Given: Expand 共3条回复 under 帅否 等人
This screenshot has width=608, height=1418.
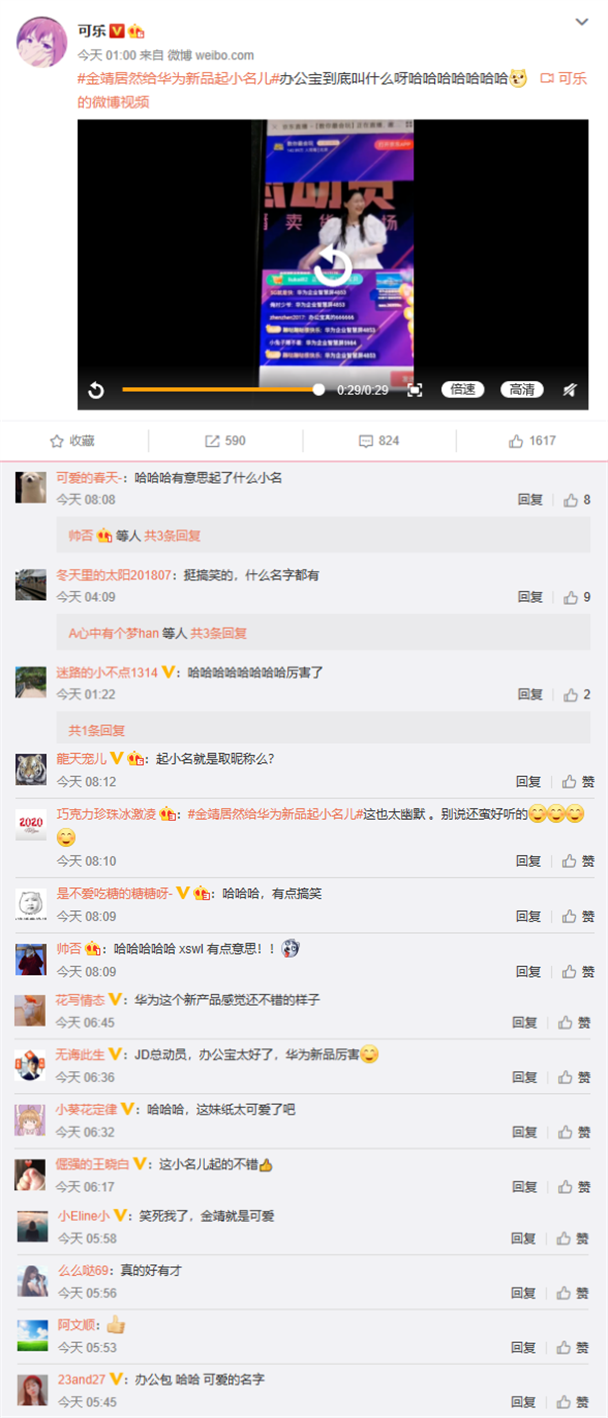Looking at the screenshot, I should click(172, 536).
